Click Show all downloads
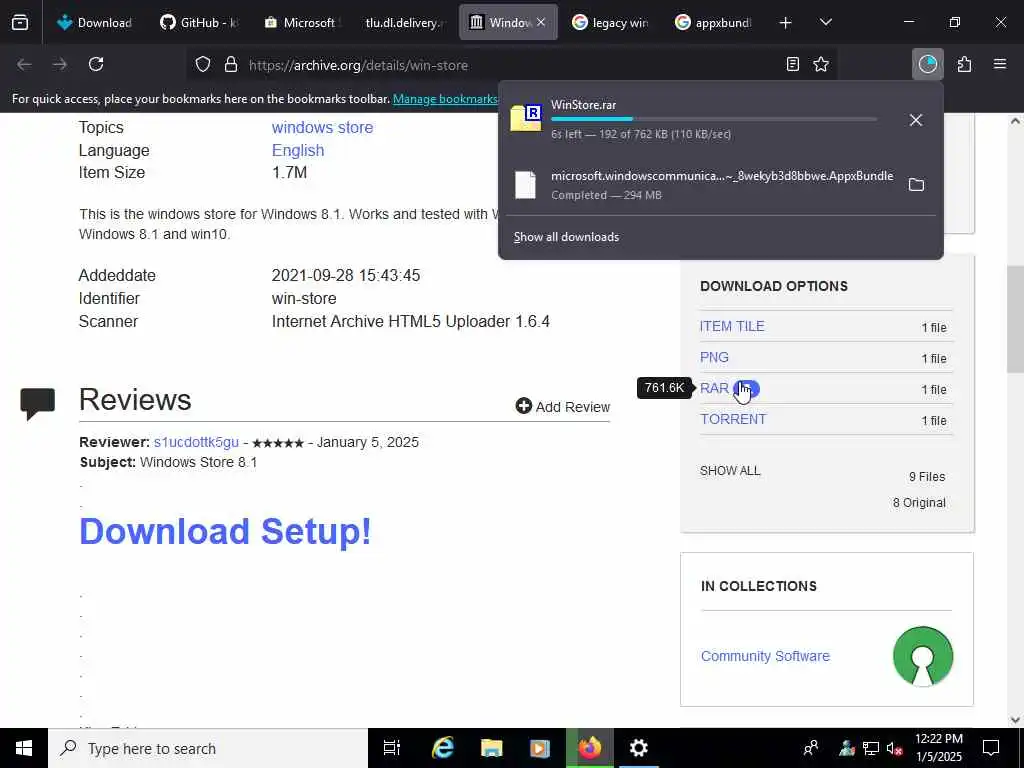Viewport: 1024px width, 768px height. tap(566, 237)
